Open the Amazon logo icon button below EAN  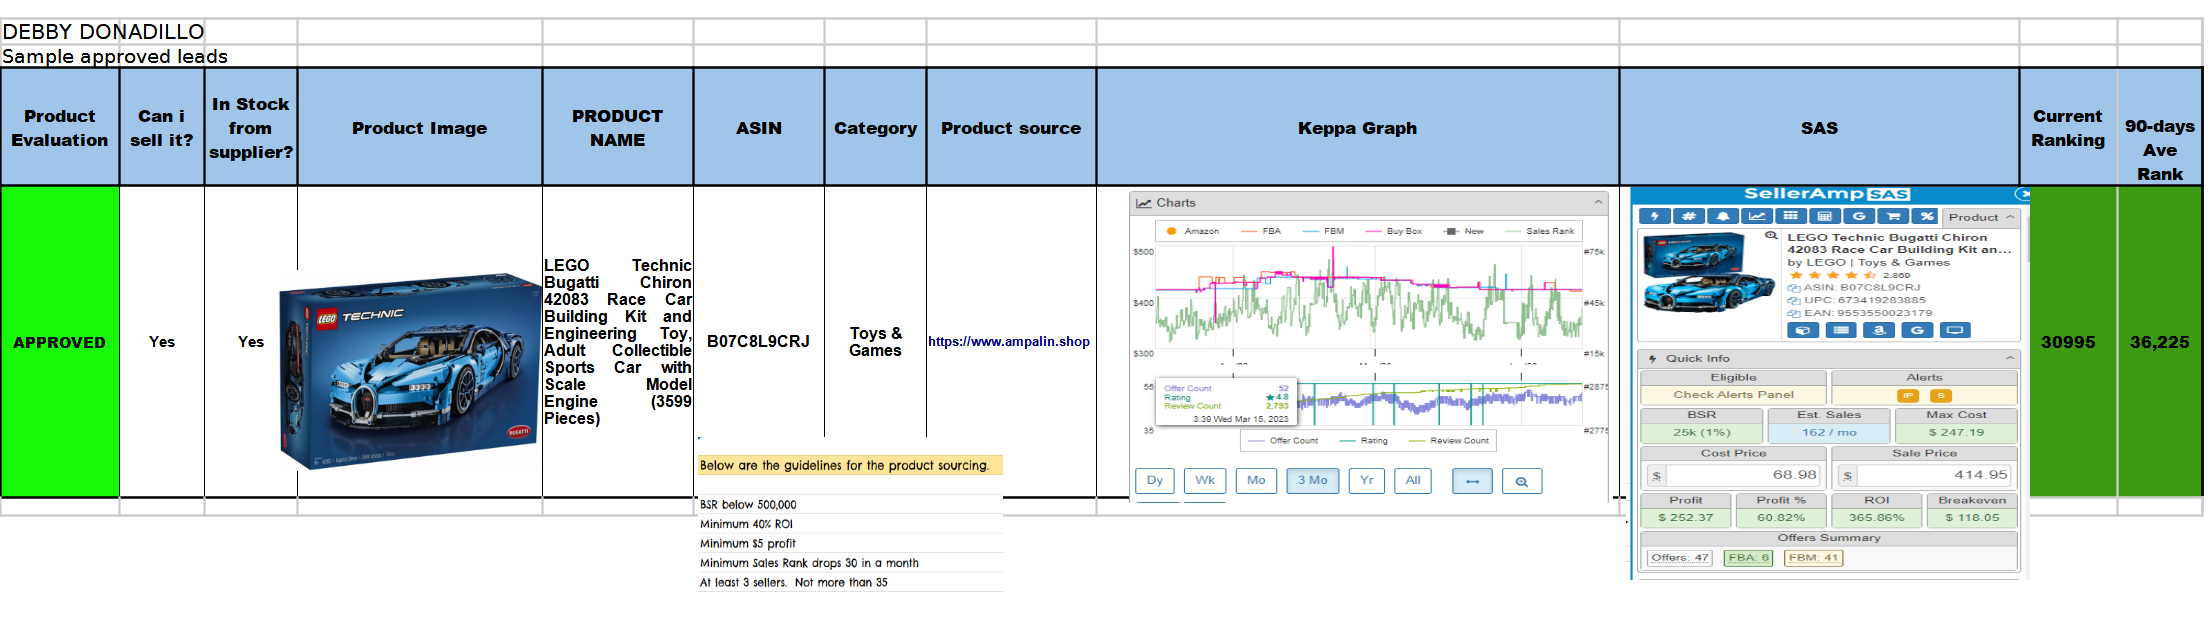1879,330
